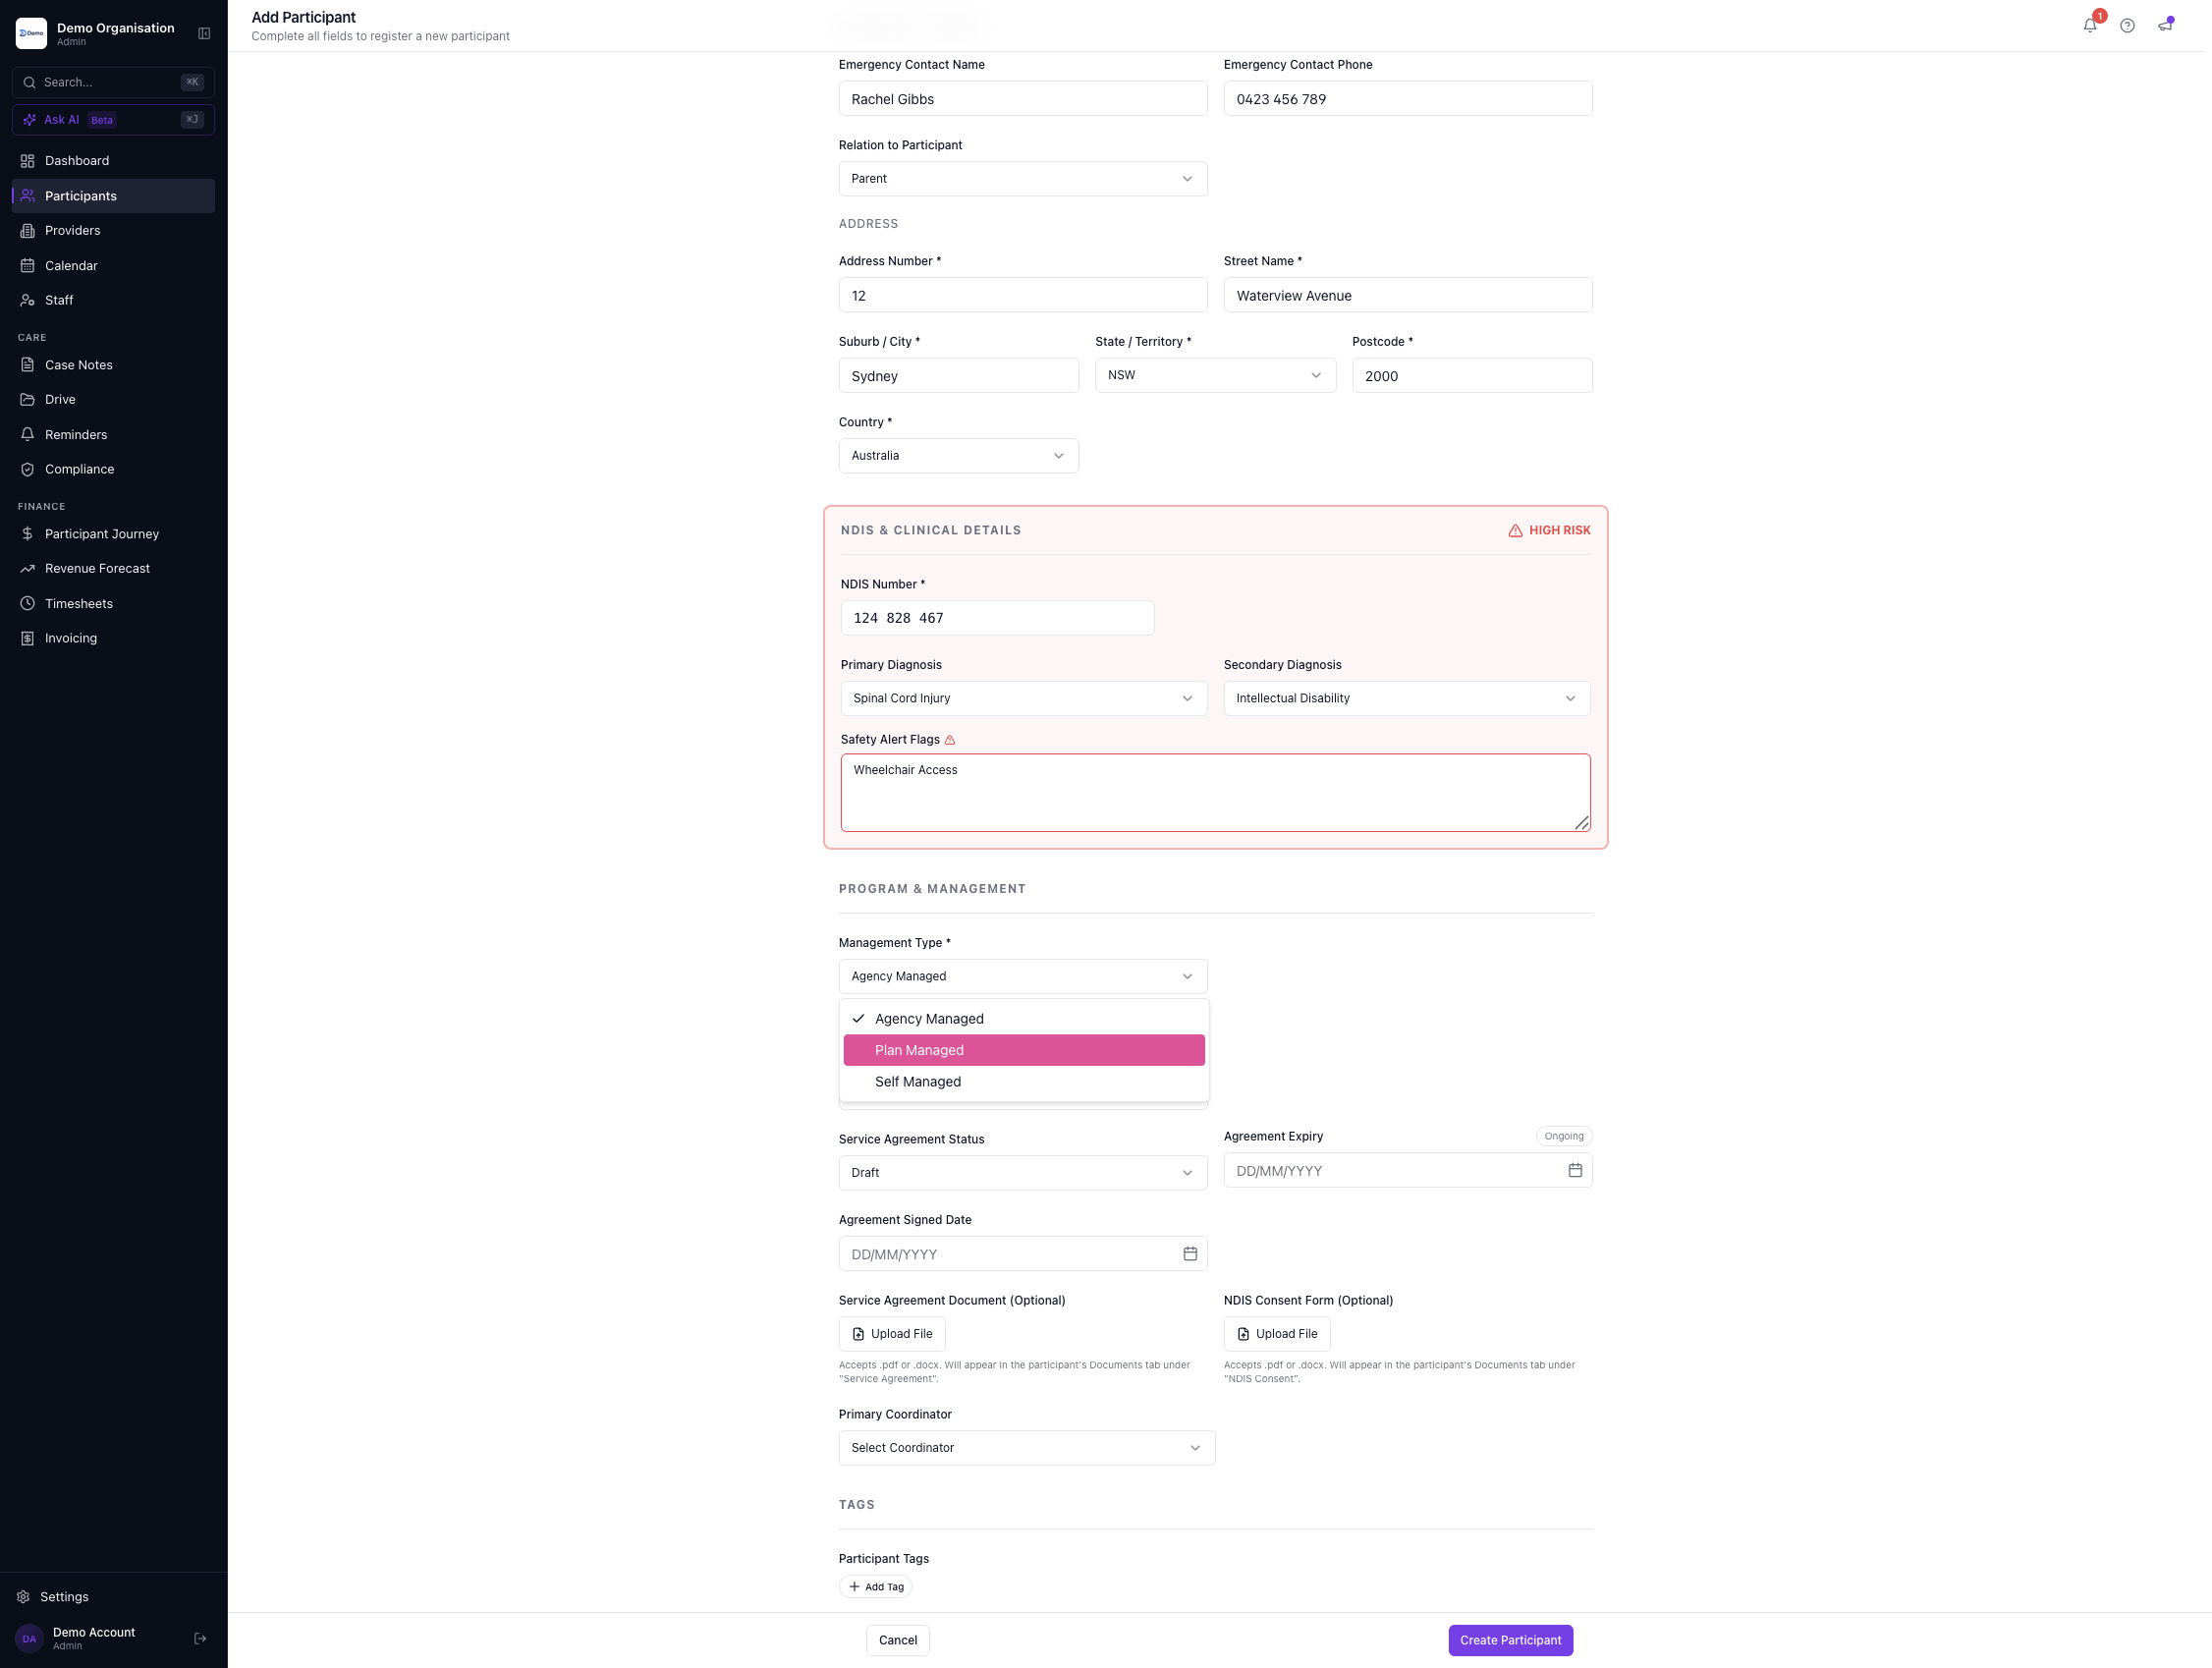Expand the State / Territory dropdown

1215,375
